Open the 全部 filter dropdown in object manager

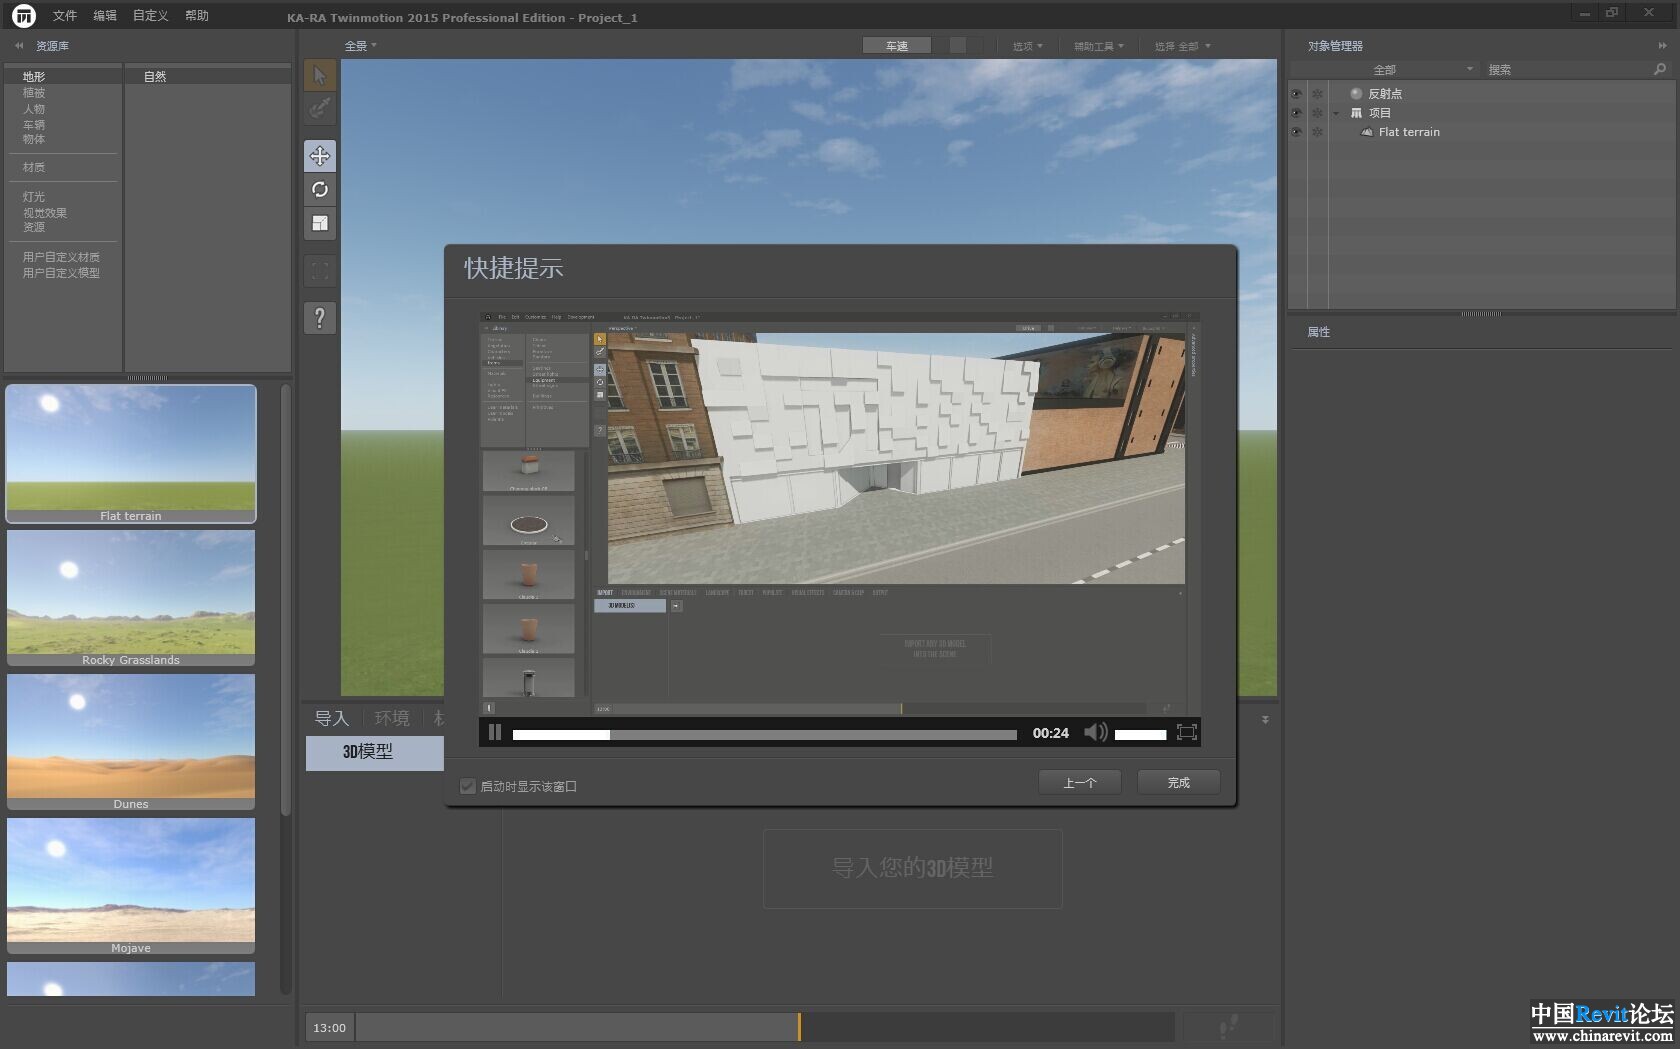[x=1385, y=69]
